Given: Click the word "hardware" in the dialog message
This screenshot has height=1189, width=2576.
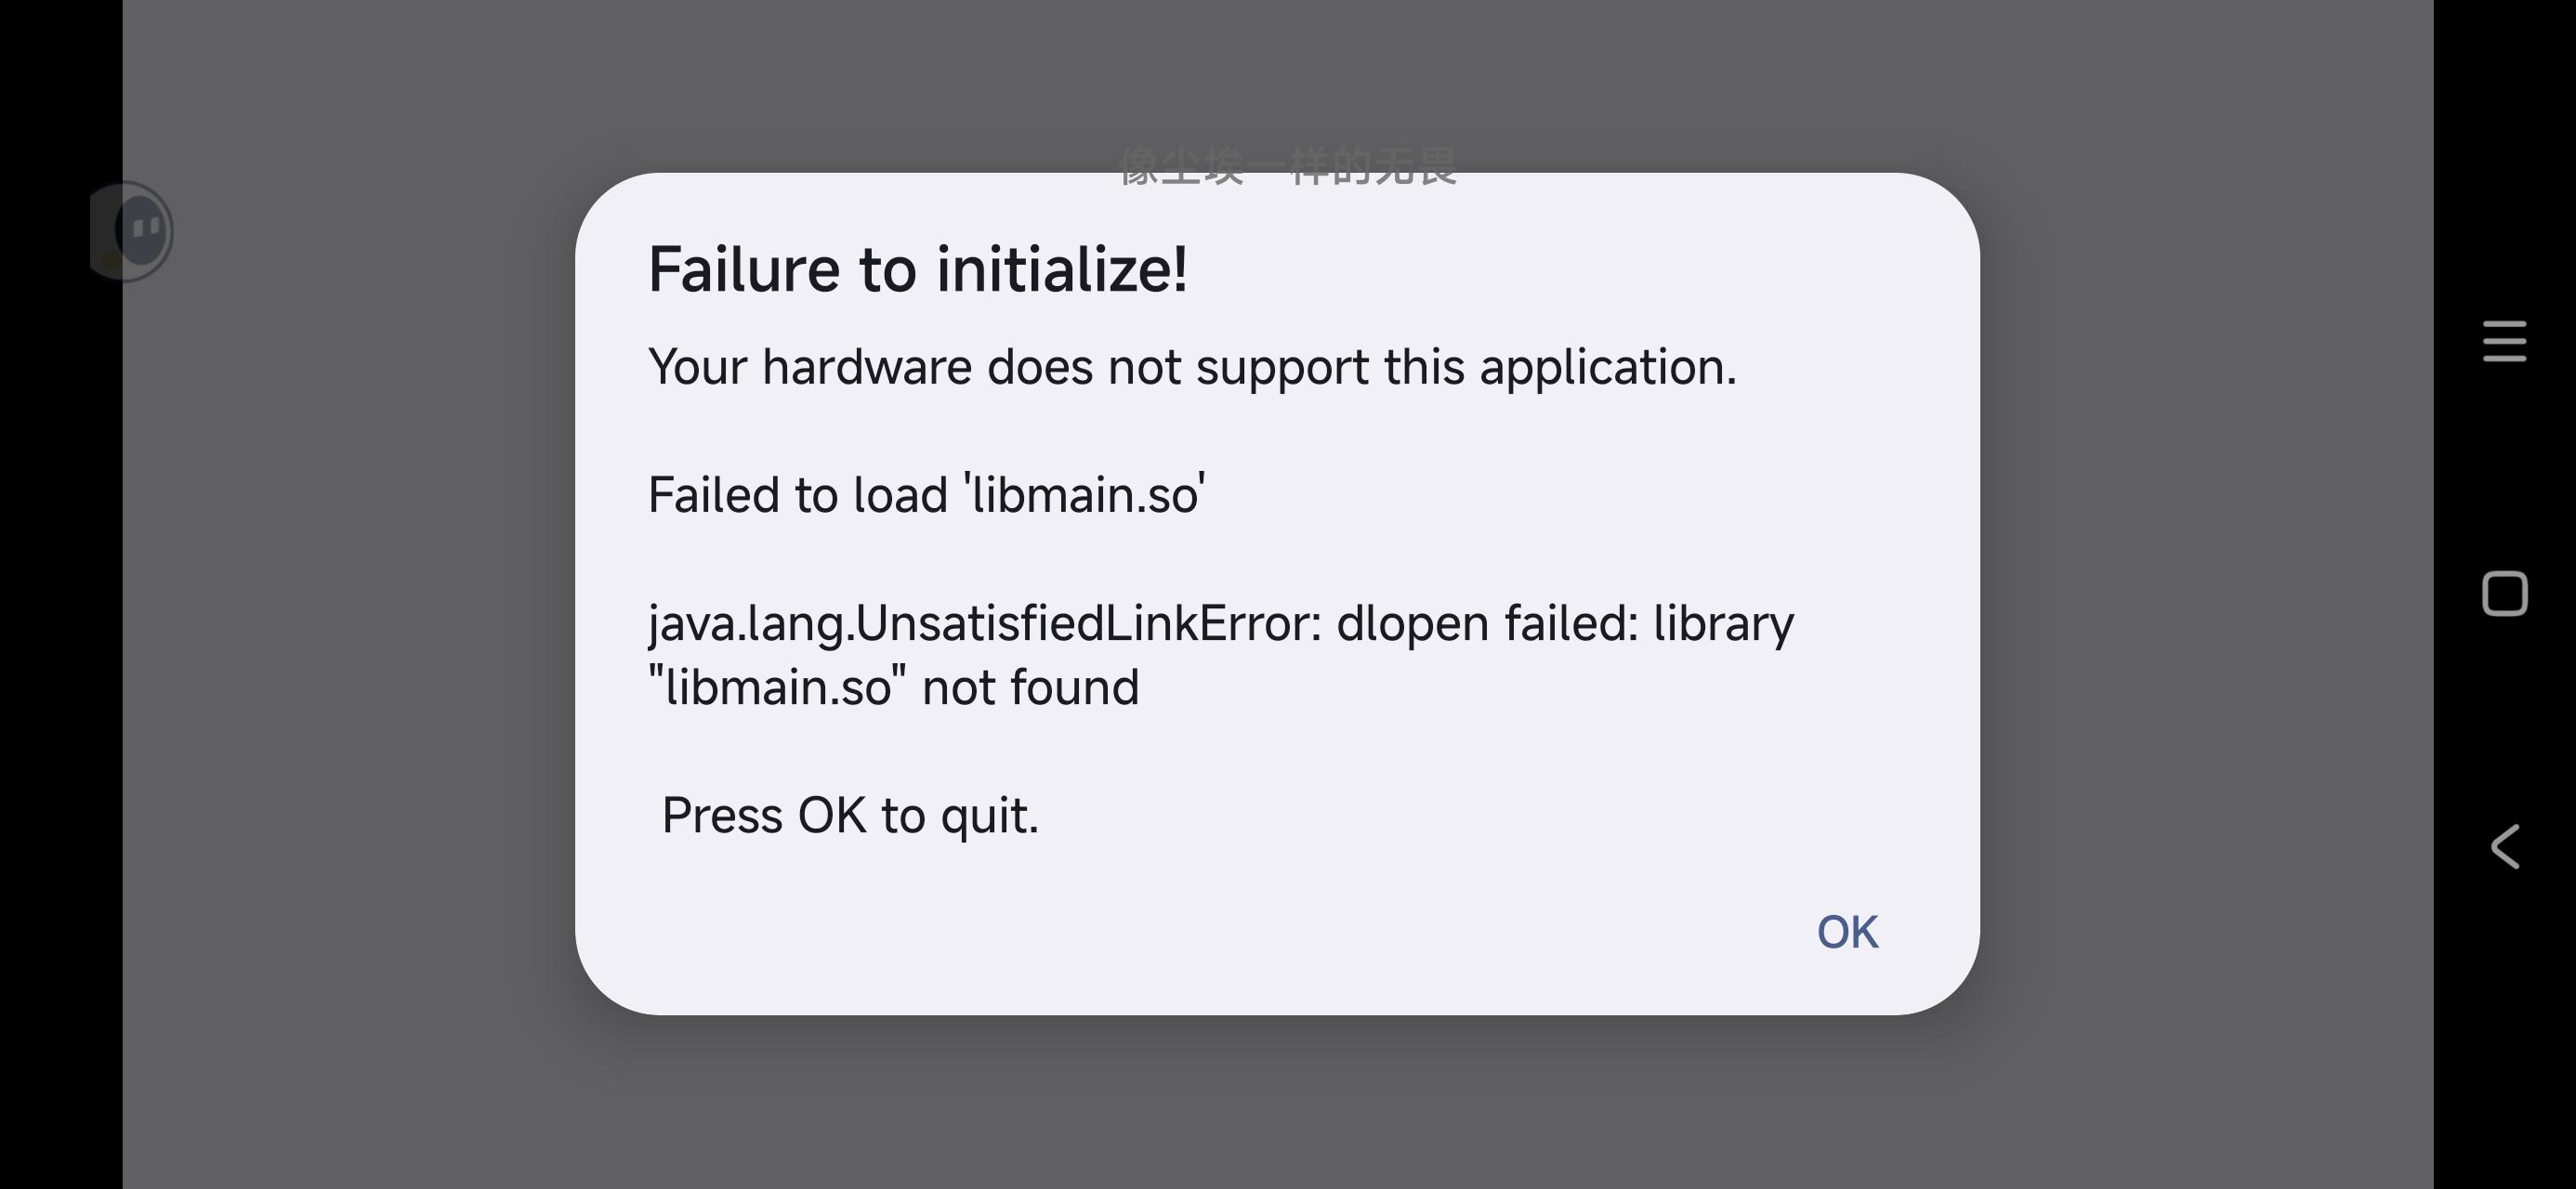Looking at the screenshot, I should tap(866, 367).
